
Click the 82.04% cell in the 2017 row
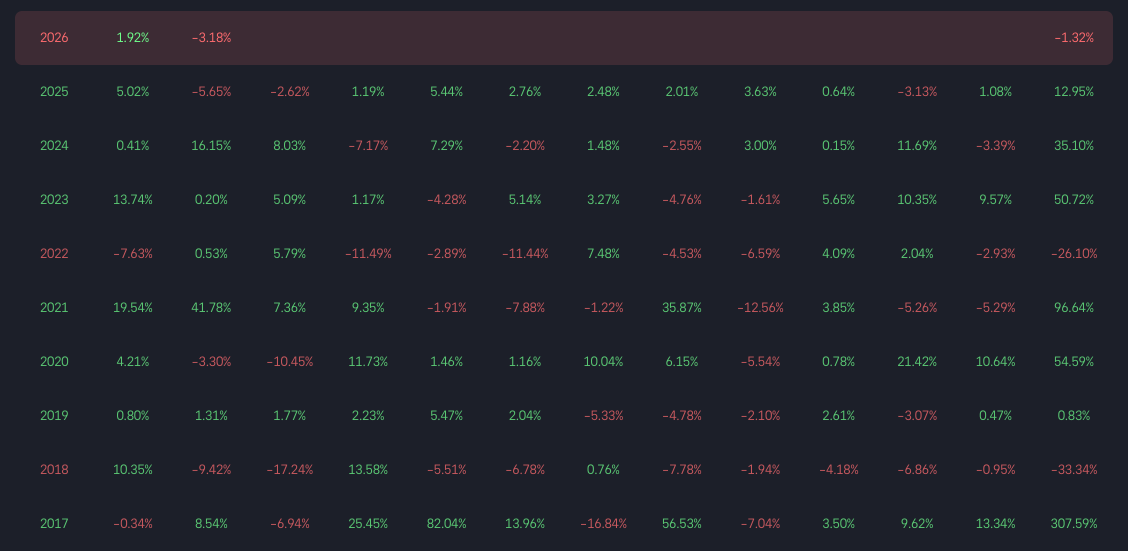pyautogui.click(x=446, y=524)
